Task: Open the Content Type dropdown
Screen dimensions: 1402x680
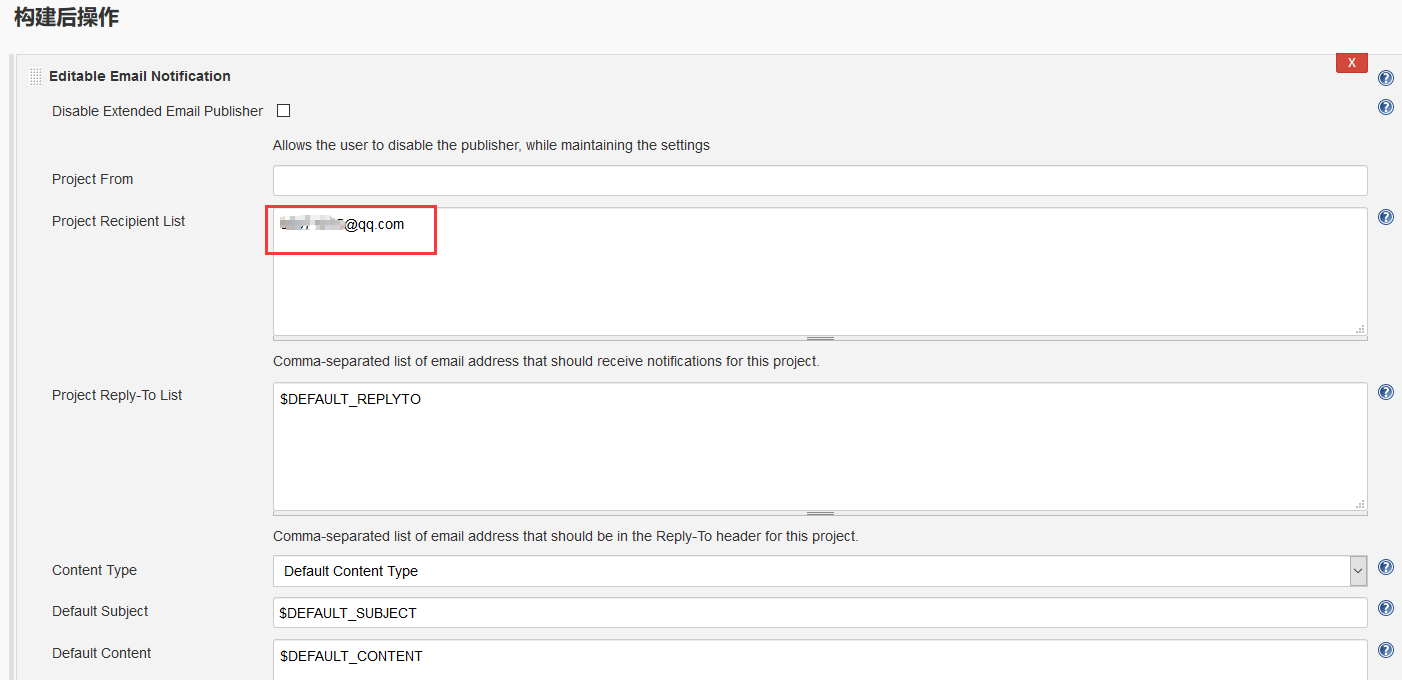Action: tap(810, 571)
